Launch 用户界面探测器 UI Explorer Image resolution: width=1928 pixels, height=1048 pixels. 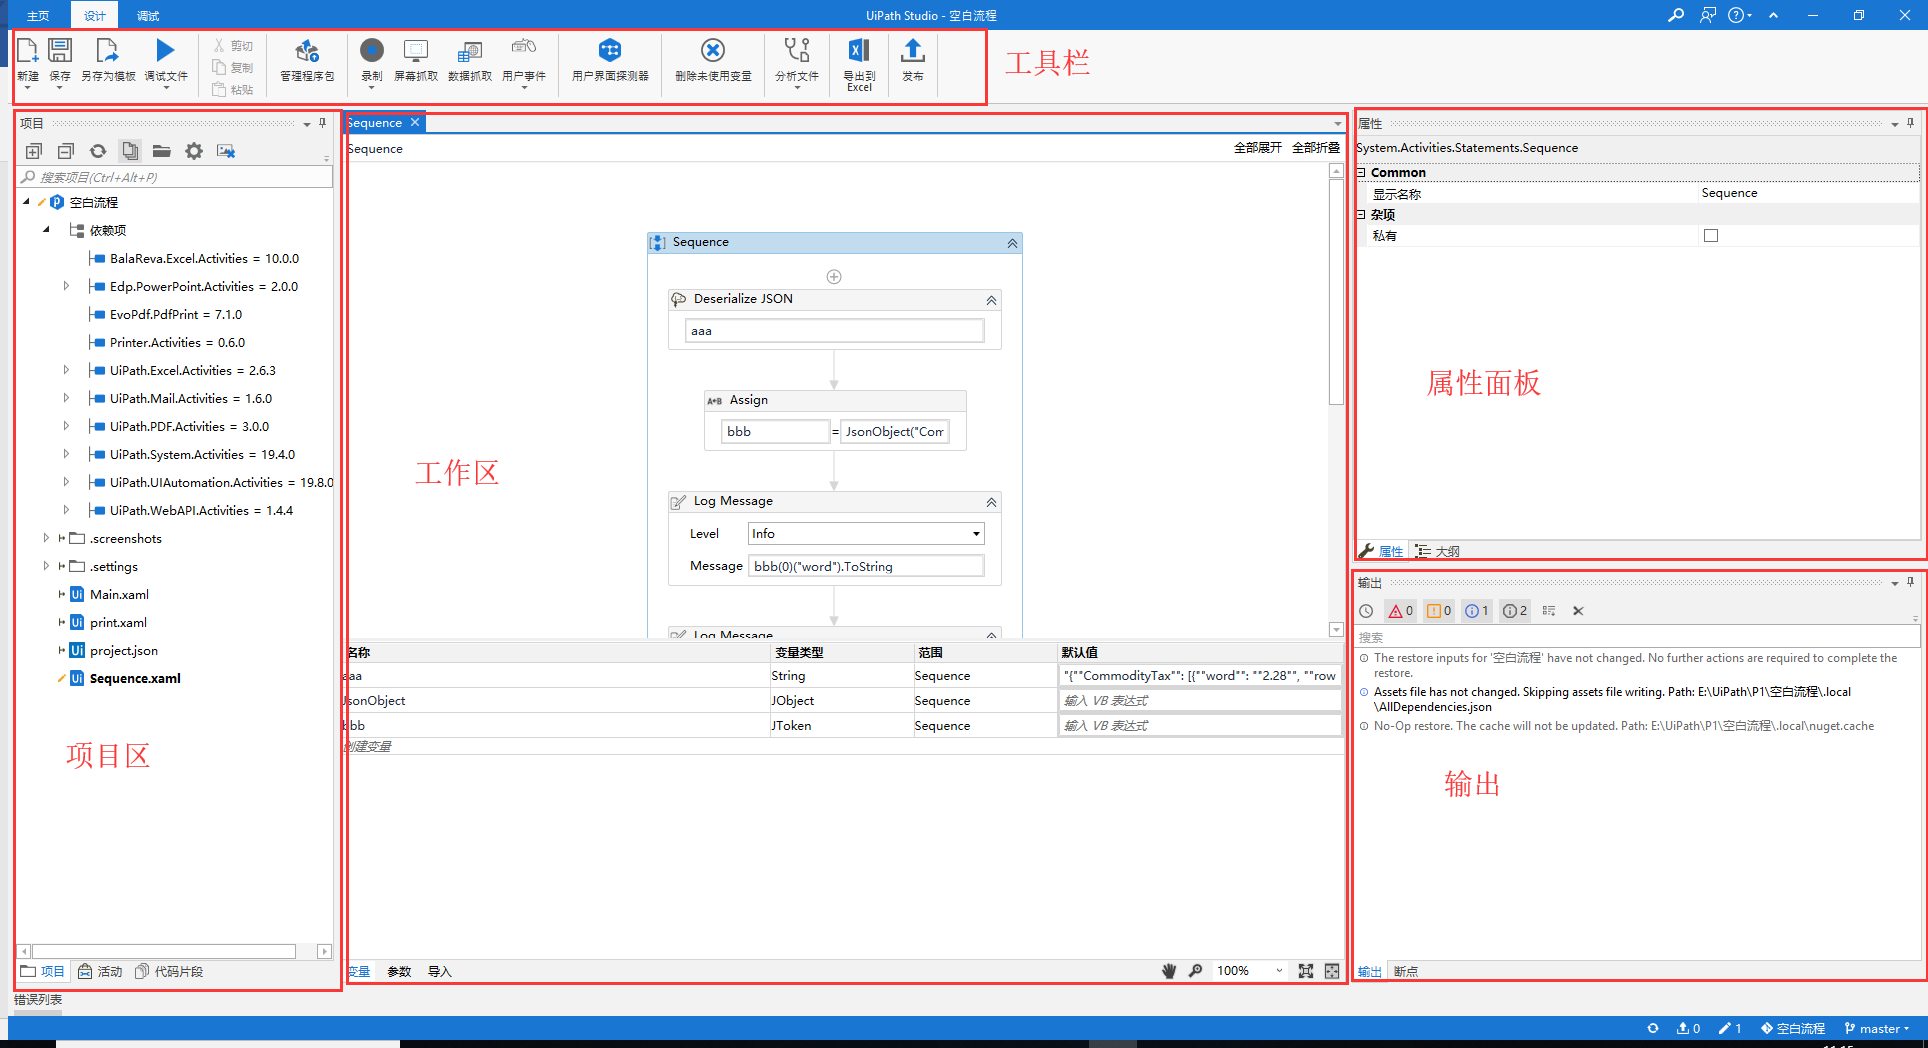click(610, 60)
